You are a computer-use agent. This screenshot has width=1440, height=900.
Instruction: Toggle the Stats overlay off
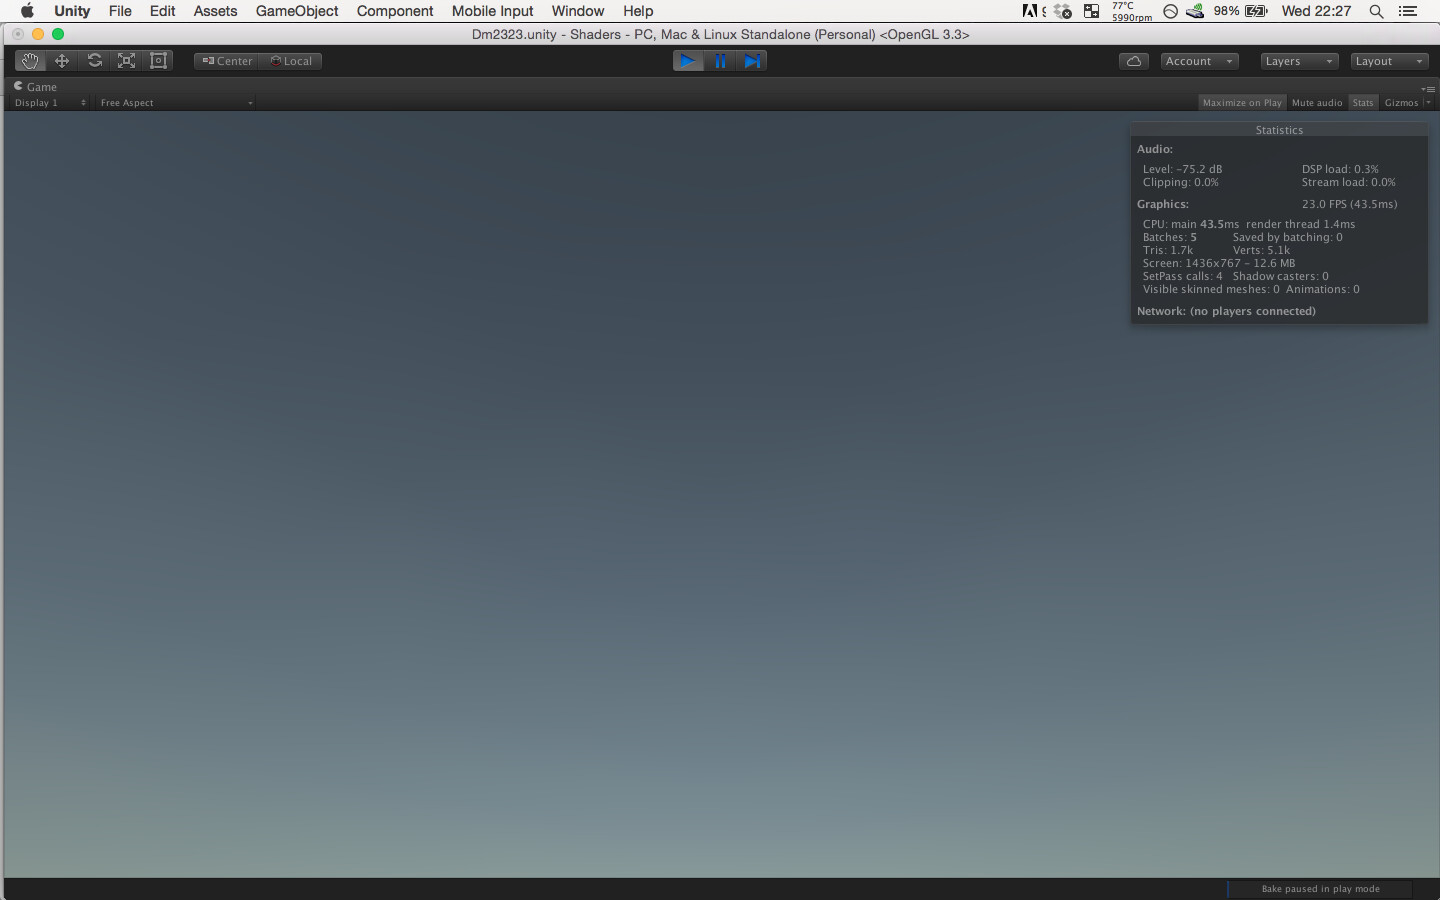[x=1363, y=102]
